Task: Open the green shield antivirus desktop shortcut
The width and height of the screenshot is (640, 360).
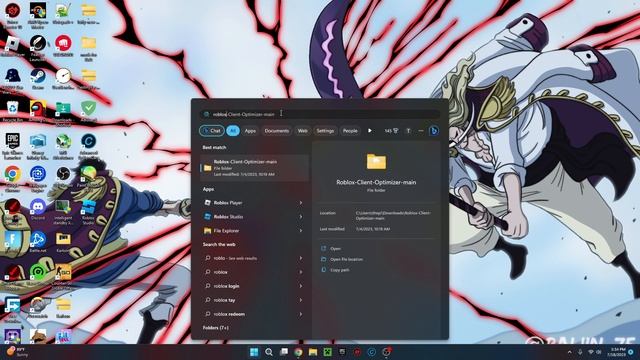Action: pos(88,111)
